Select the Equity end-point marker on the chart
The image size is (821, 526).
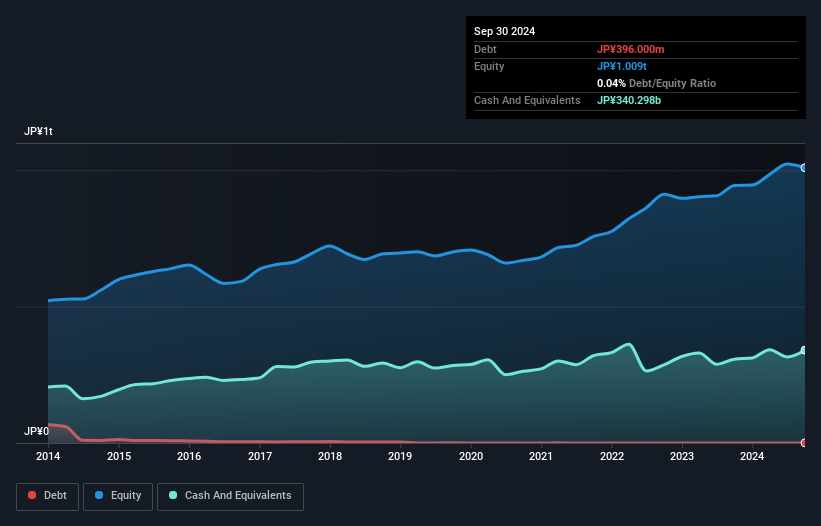[804, 168]
